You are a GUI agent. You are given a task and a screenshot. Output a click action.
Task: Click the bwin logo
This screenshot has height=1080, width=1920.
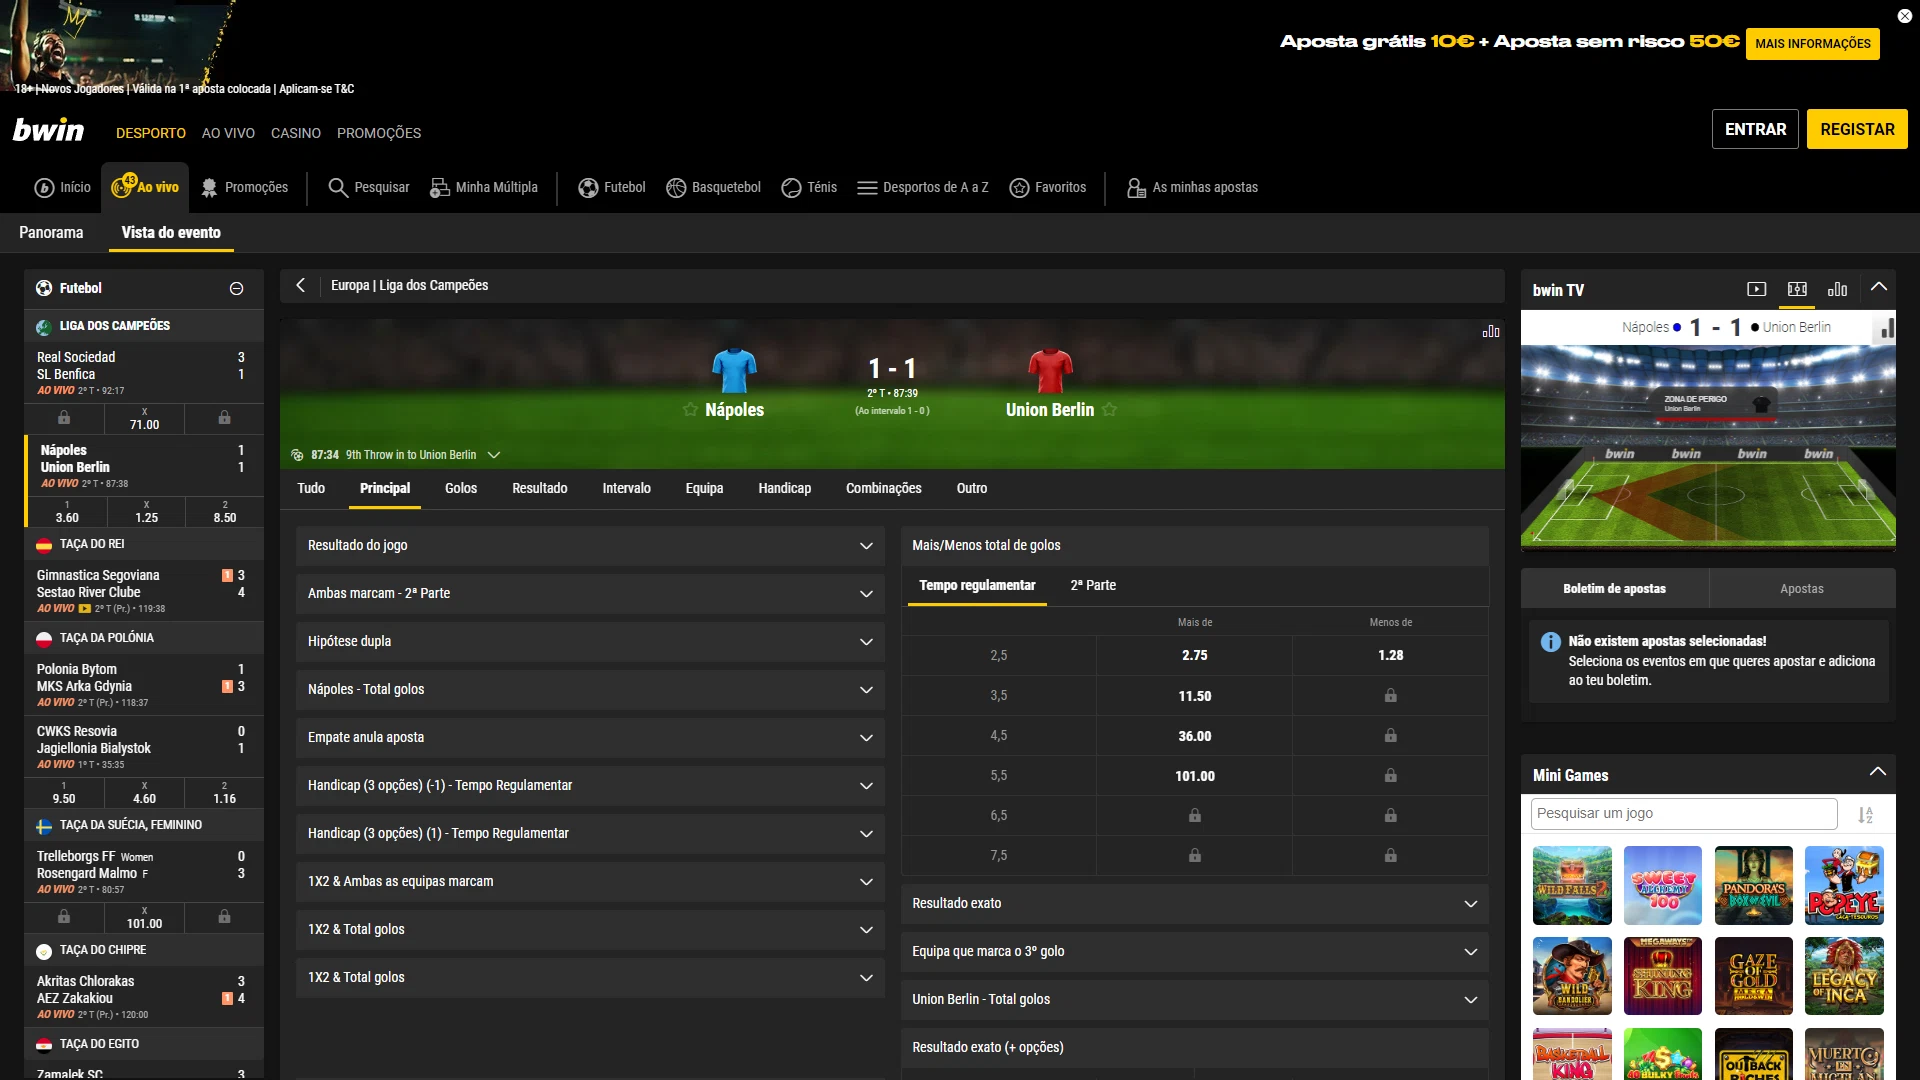coord(48,130)
